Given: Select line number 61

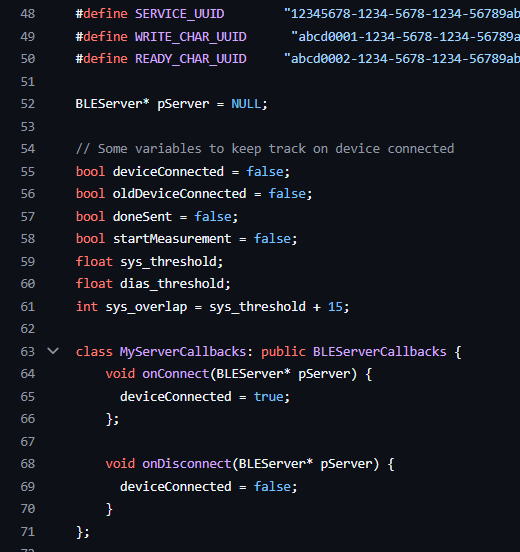Looking at the screenshot, I should coord(28,307).
